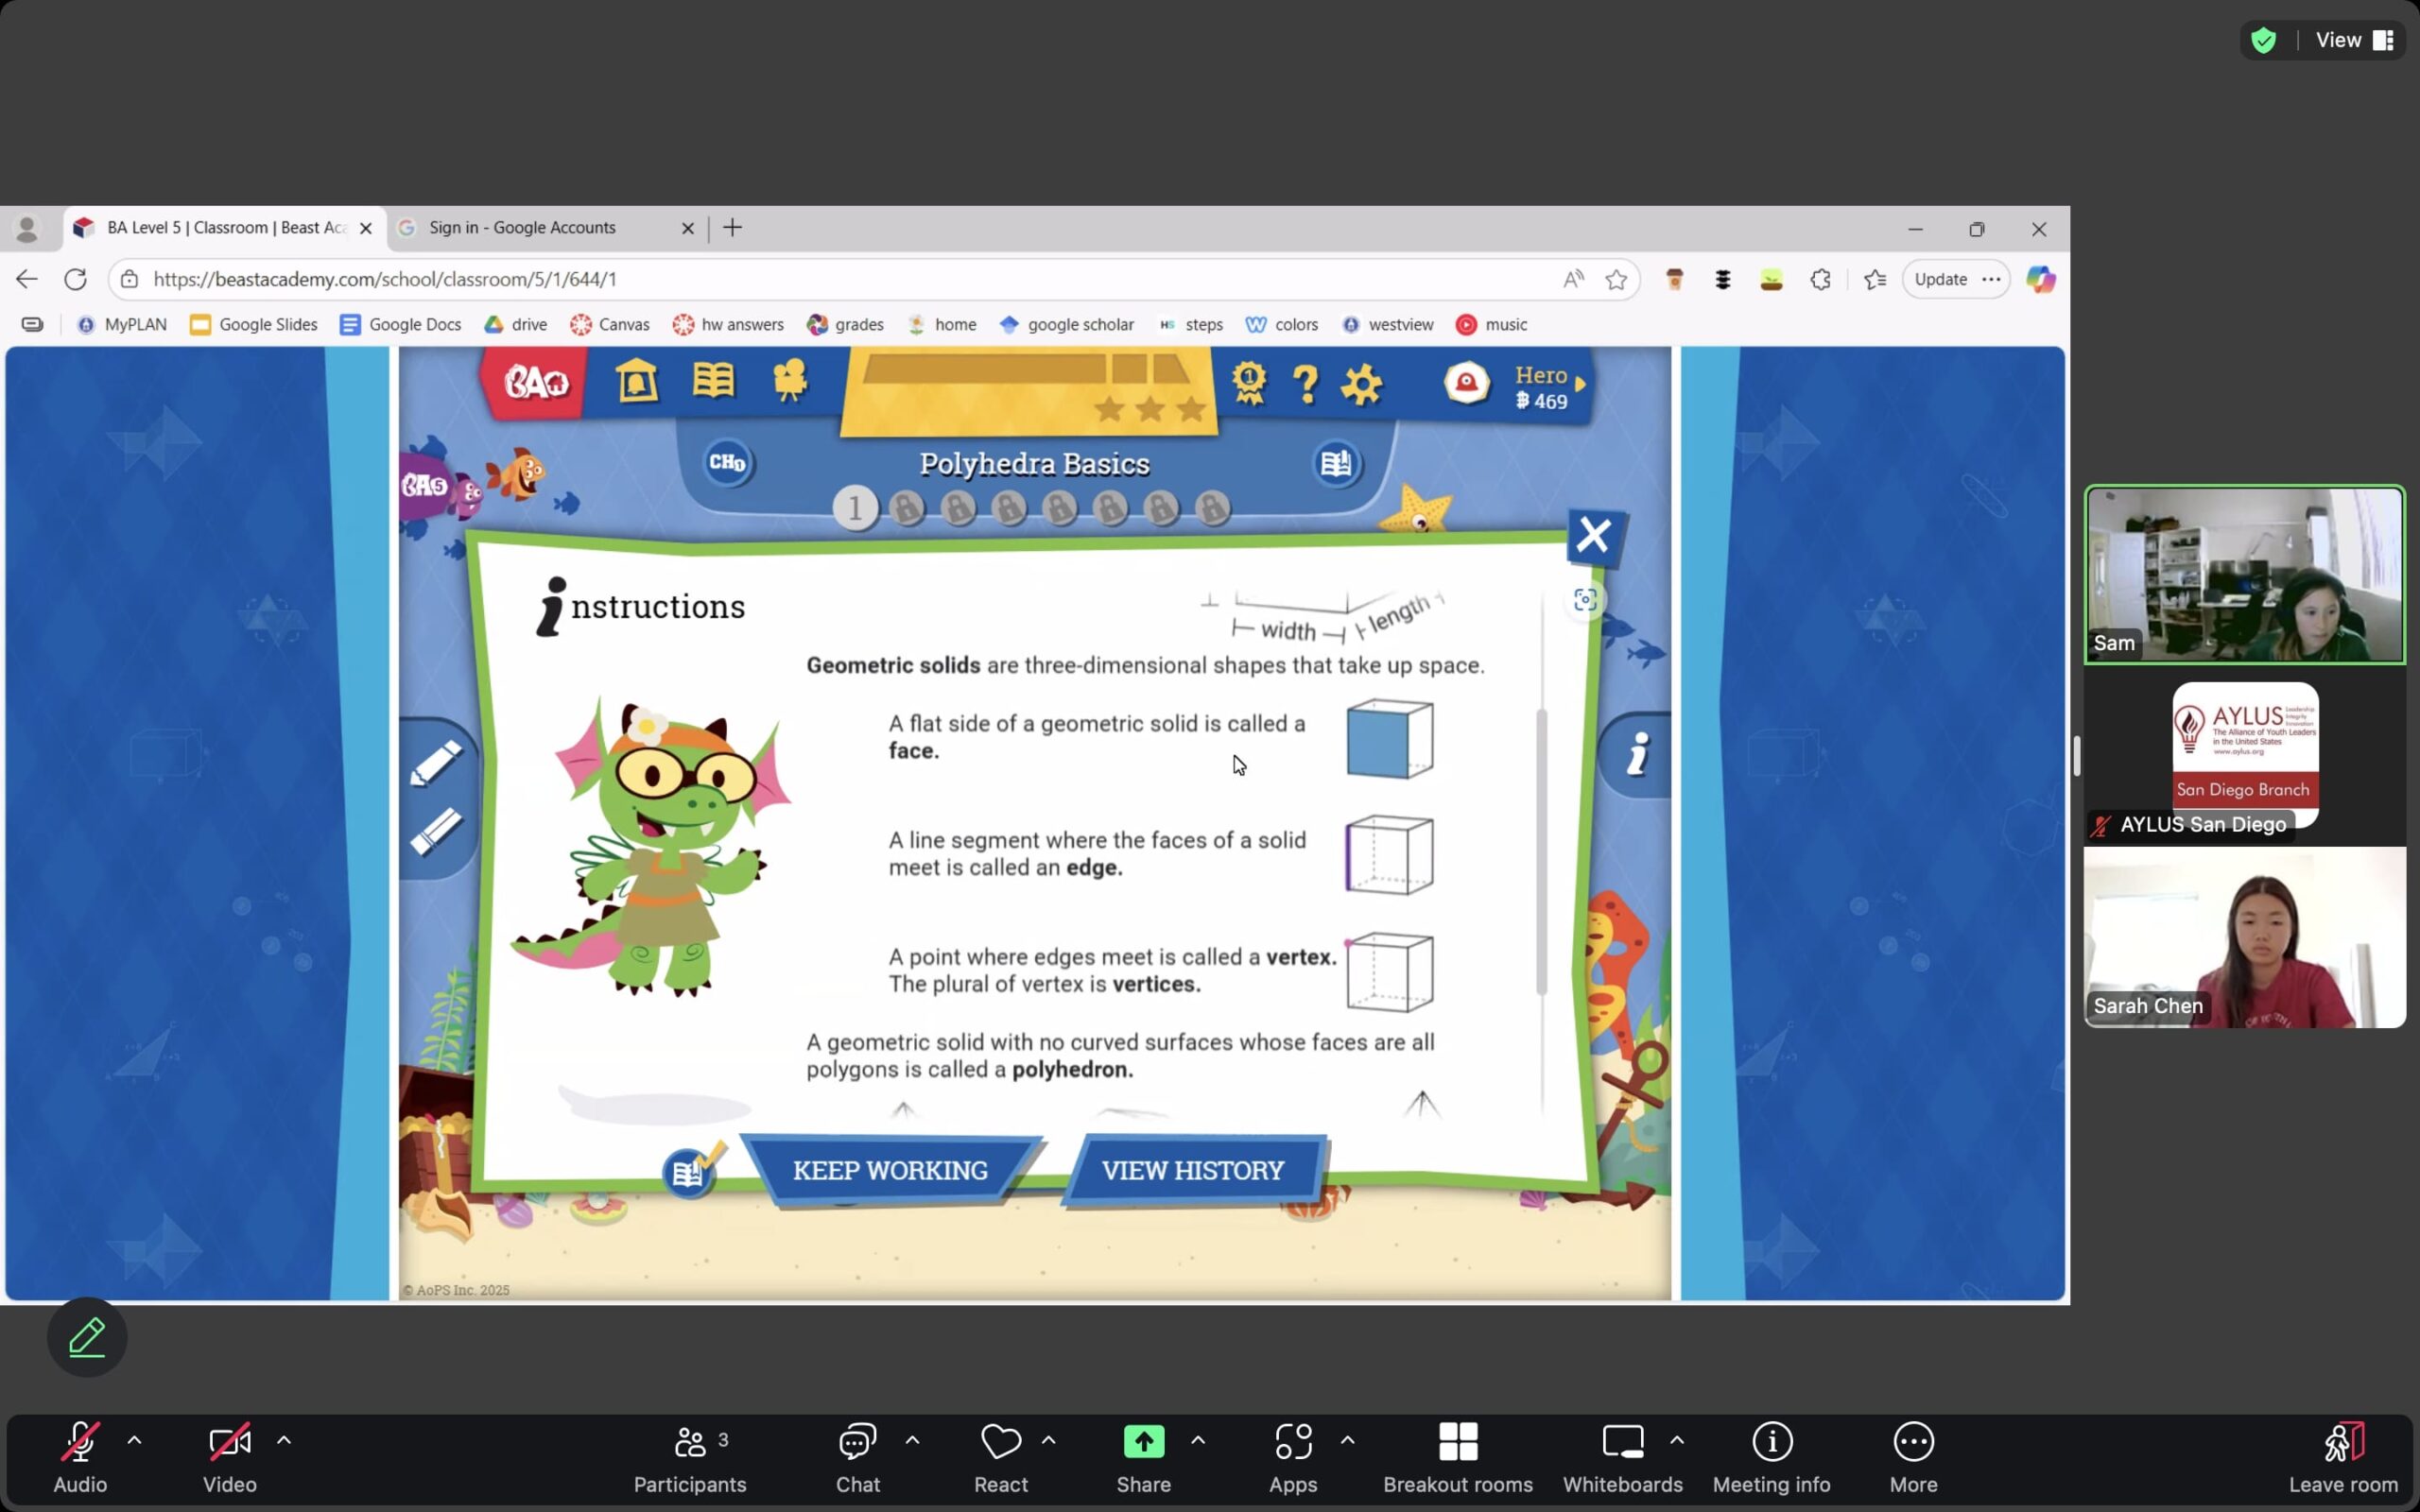Expand the Chat options chevron
This screenshot has width=2420, height=1512.
[x=912, y=1440]
